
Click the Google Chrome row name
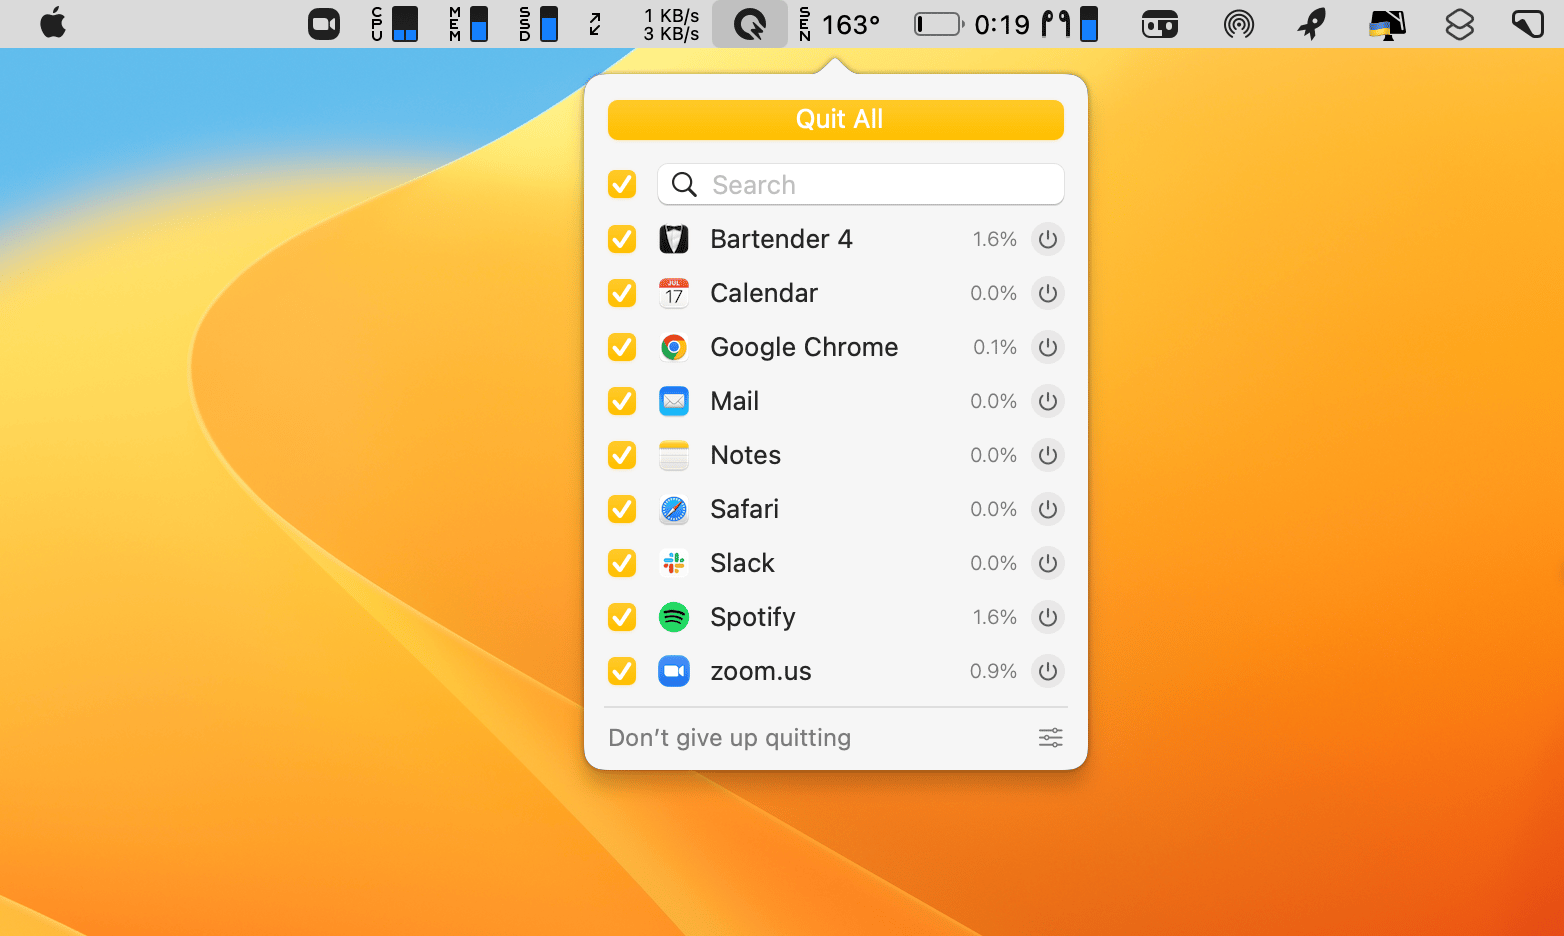804,347
